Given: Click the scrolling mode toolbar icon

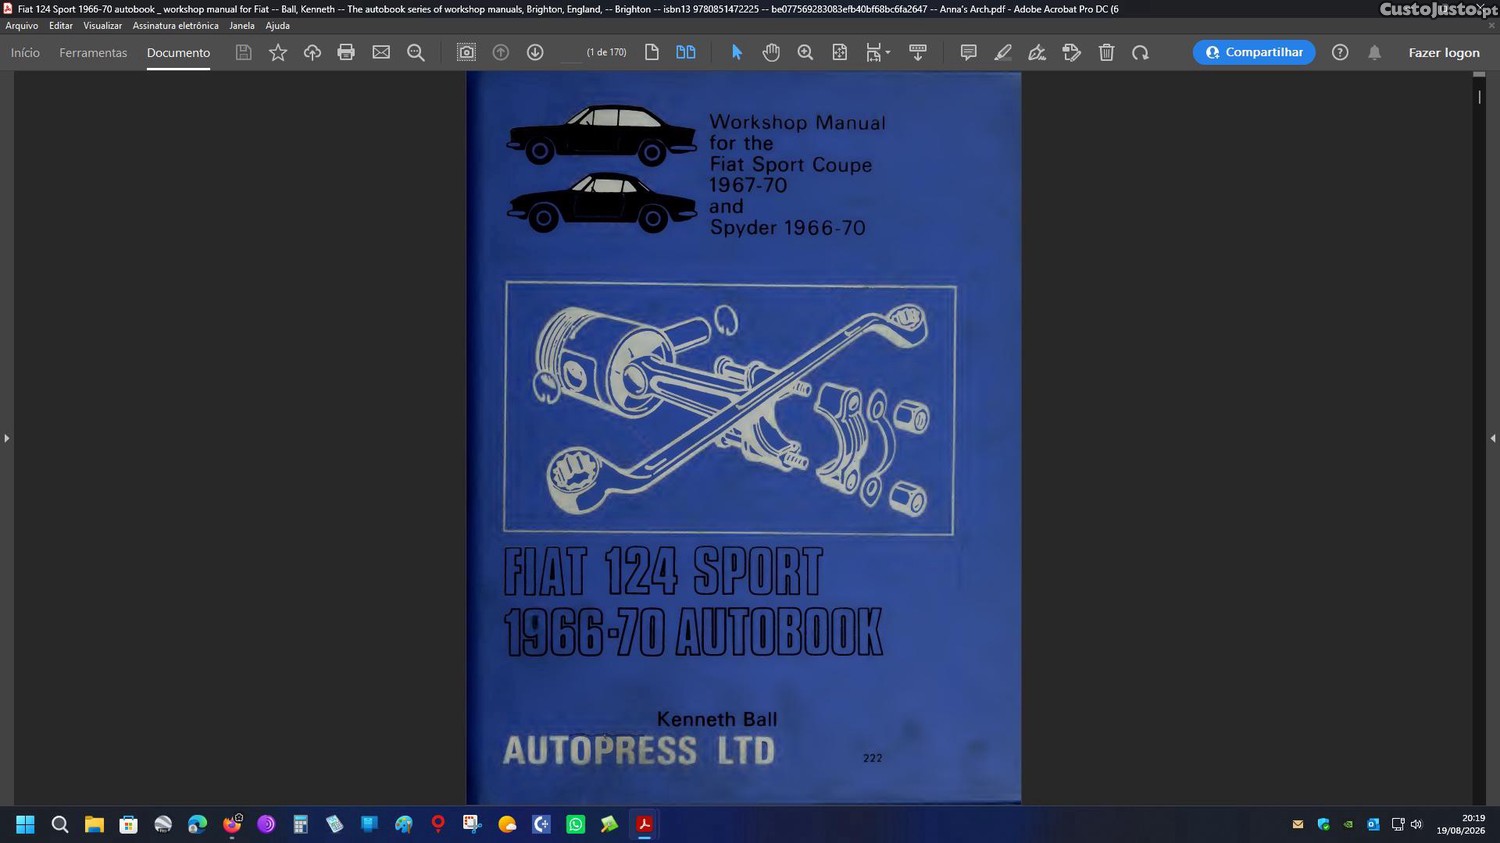Looking at the screenshot, I should pos(918,52).
